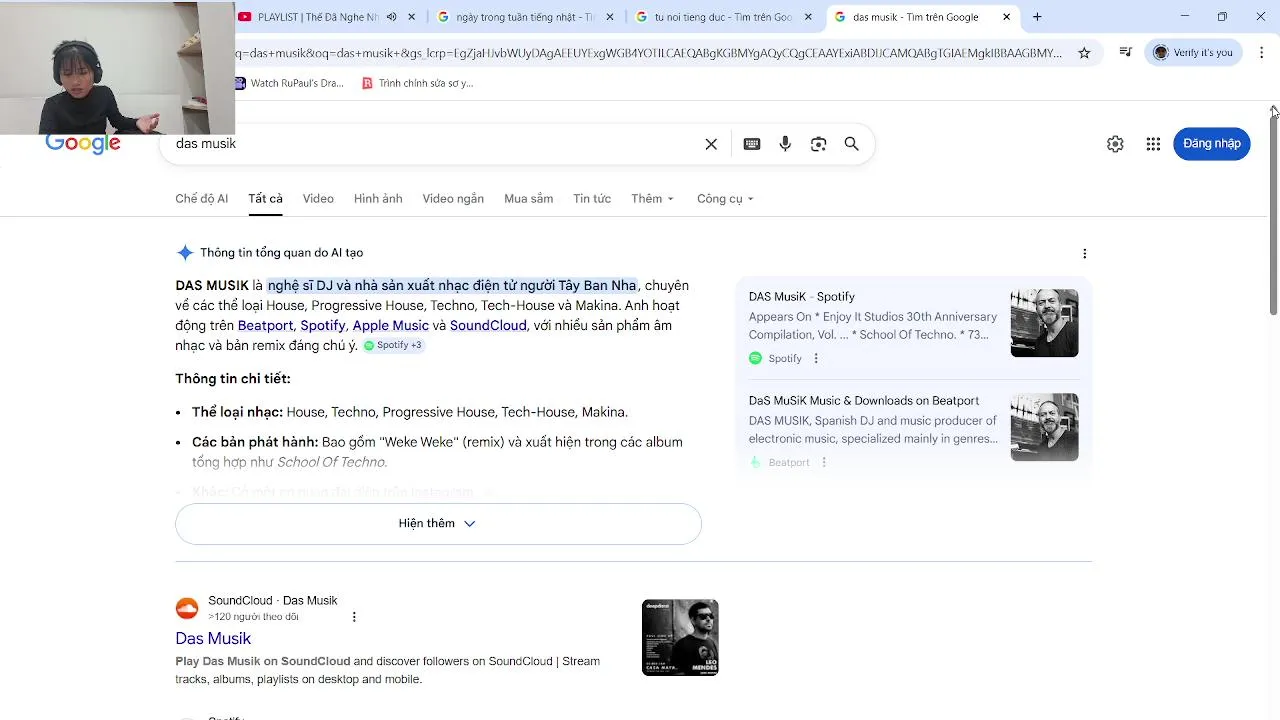Close the 'ngày trong tuần tiếng nhật' tab
Image resolution: width=1280 pixels, height=720 pixels.
[609, 17]
